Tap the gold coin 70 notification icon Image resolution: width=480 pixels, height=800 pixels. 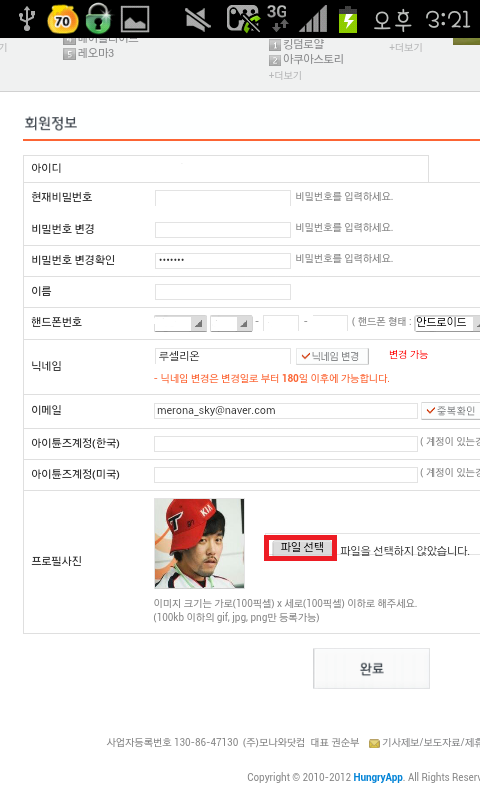click(62, 19)
